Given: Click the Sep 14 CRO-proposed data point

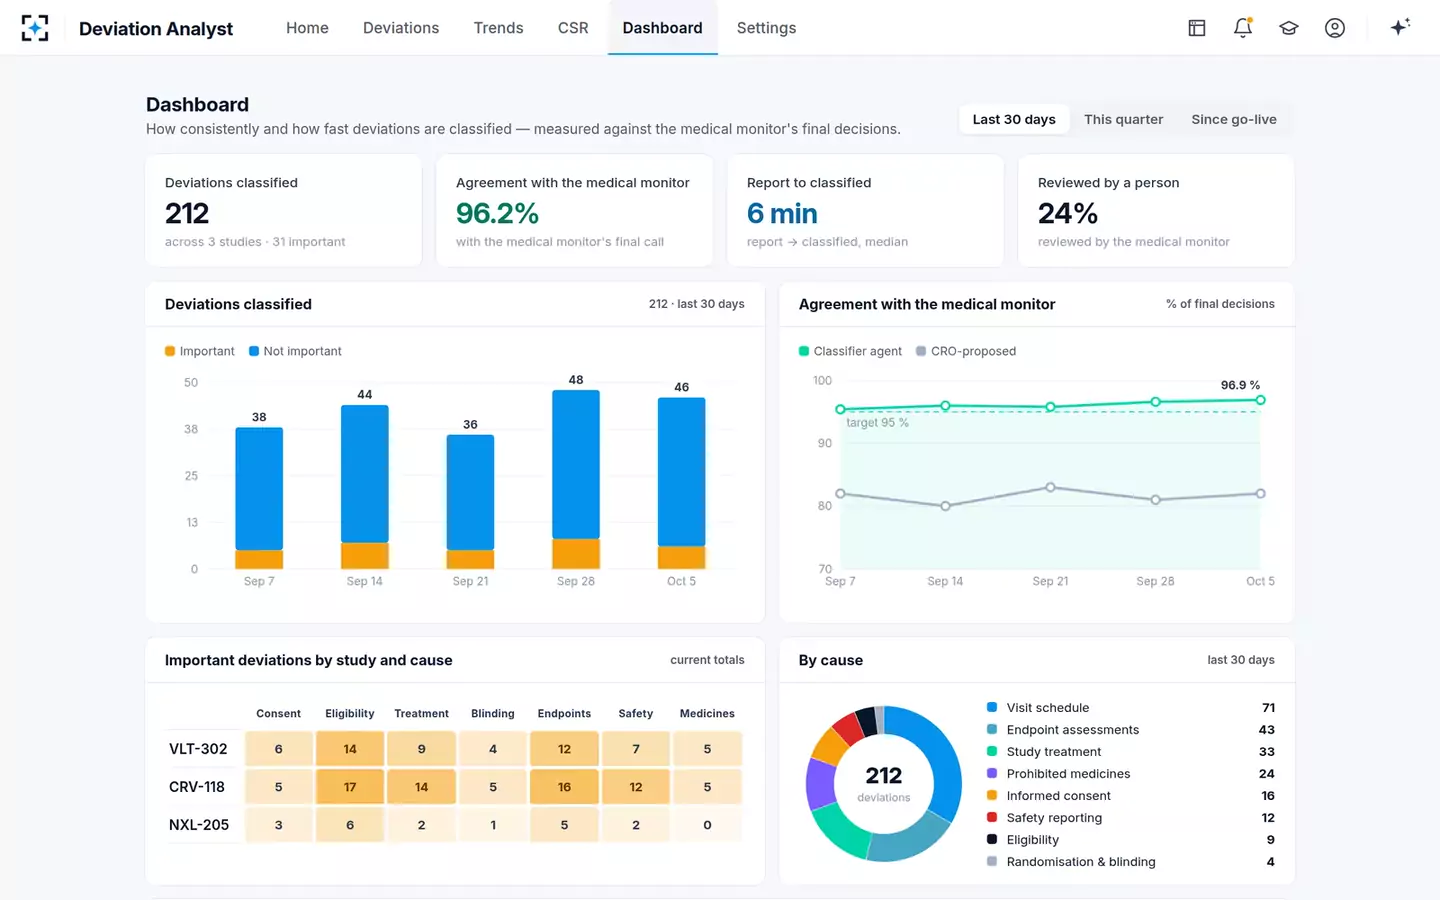Looking at the screenshot, I should pyautogui.click(x=945, y=506).
